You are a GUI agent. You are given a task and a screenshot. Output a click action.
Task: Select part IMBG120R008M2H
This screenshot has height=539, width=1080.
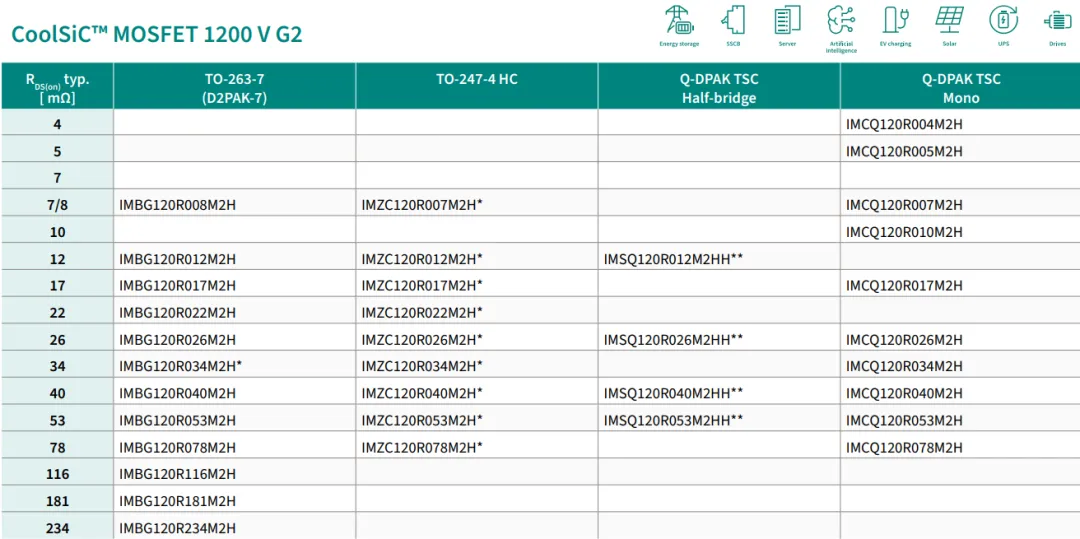coord(178,205)
